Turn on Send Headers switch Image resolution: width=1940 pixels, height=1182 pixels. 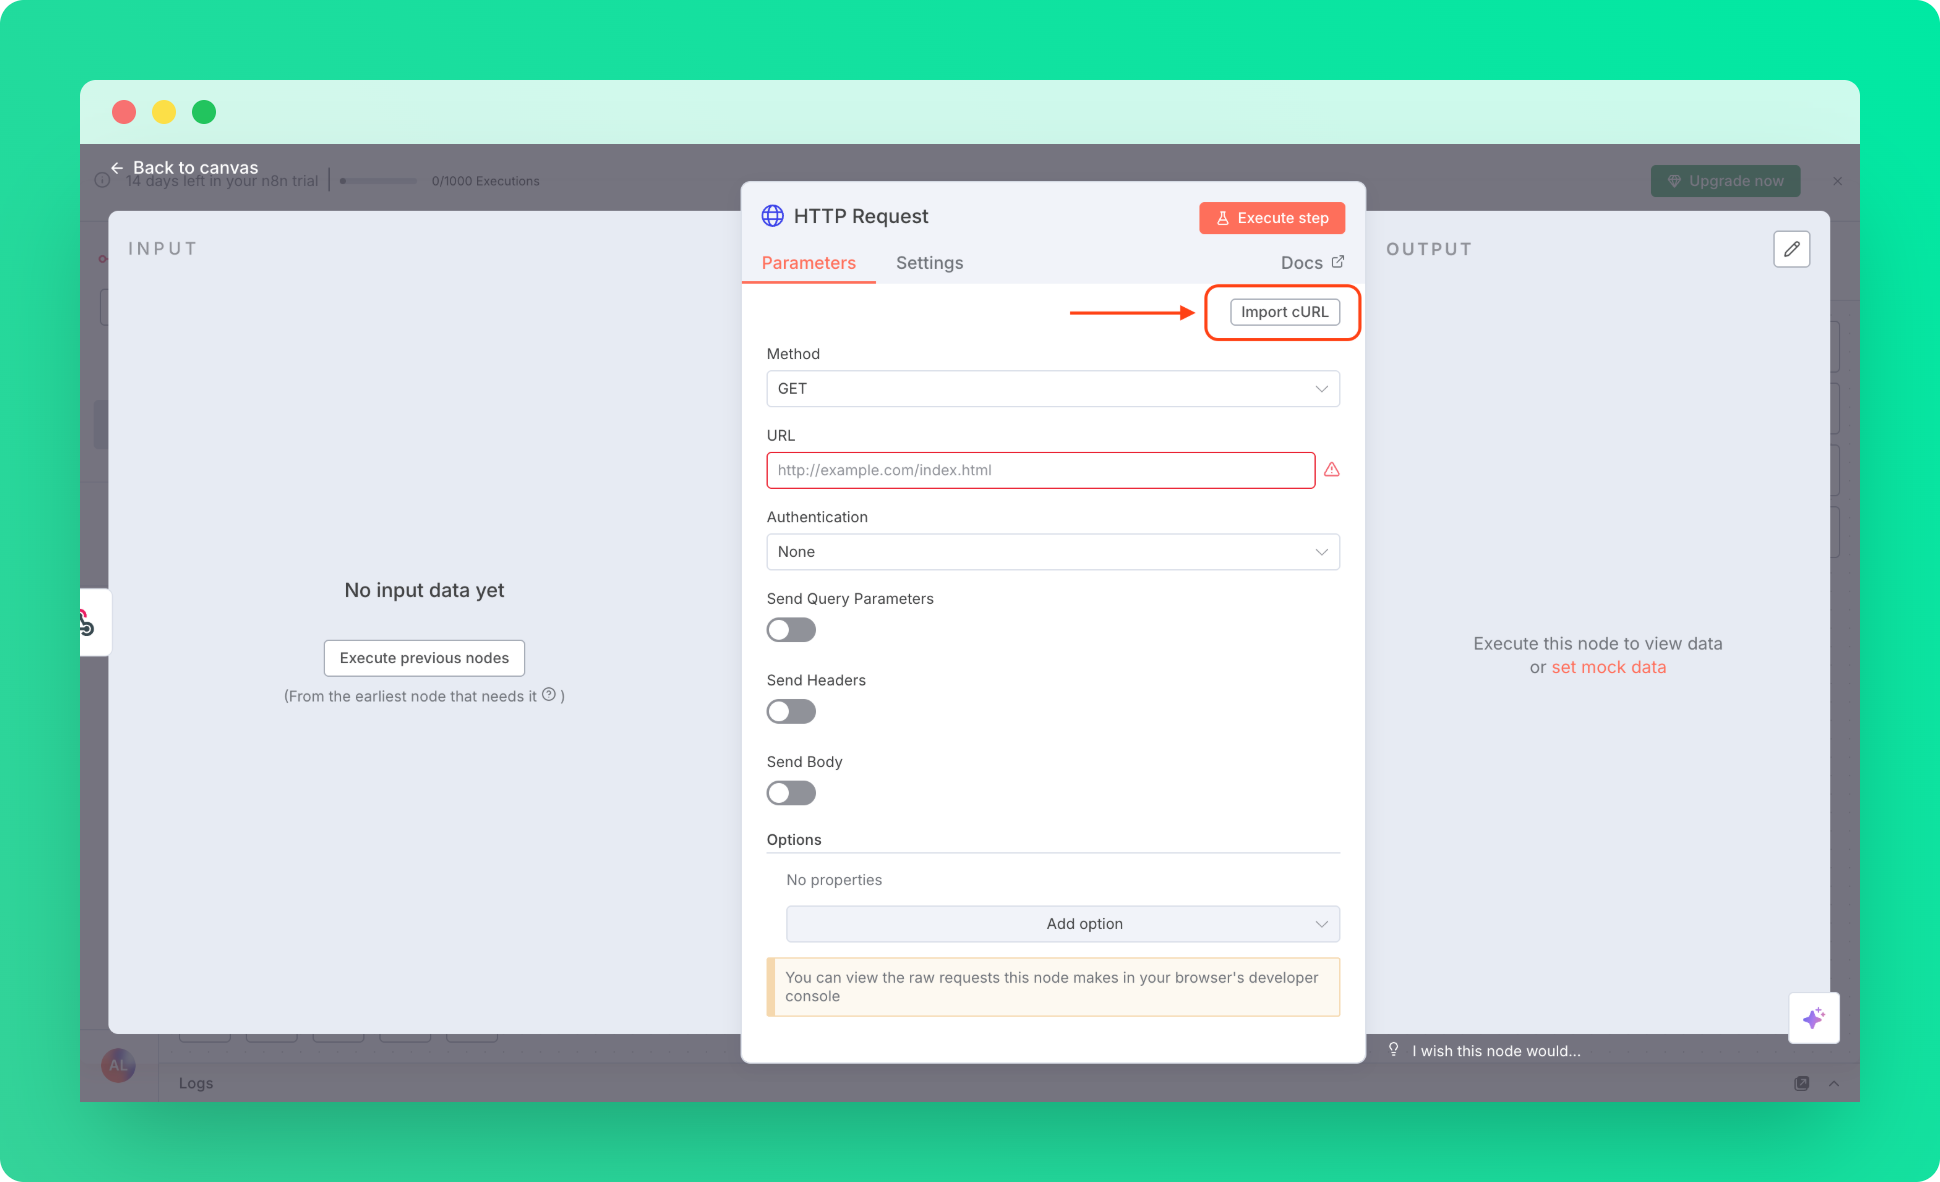[x=791, y=712]
